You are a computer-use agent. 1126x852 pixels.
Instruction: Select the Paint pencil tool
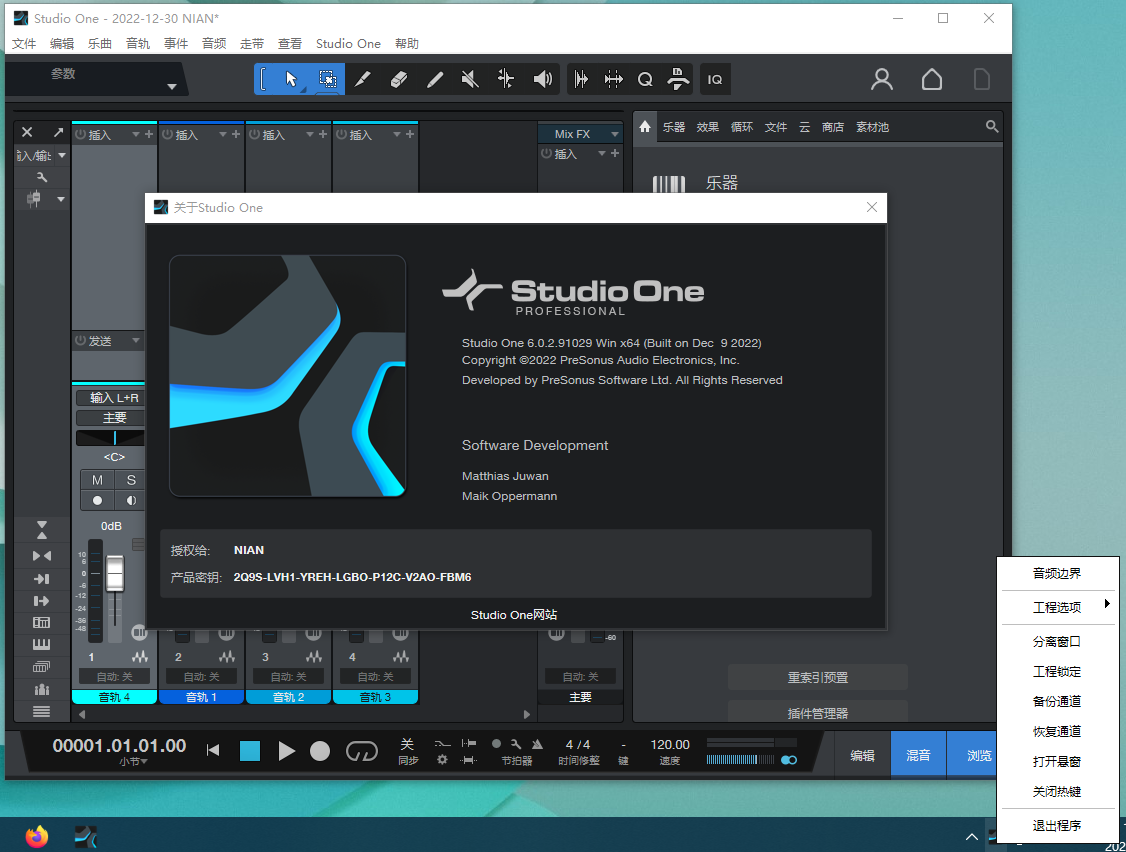(x=434, y=79)
